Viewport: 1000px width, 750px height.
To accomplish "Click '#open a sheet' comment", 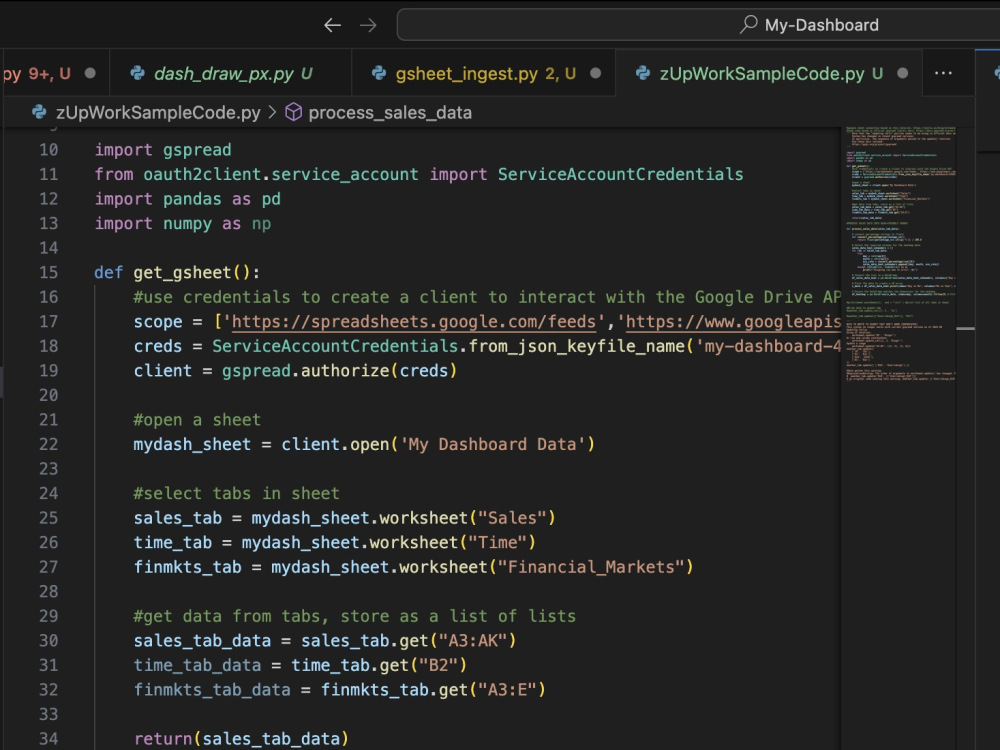I will point(197,420).
